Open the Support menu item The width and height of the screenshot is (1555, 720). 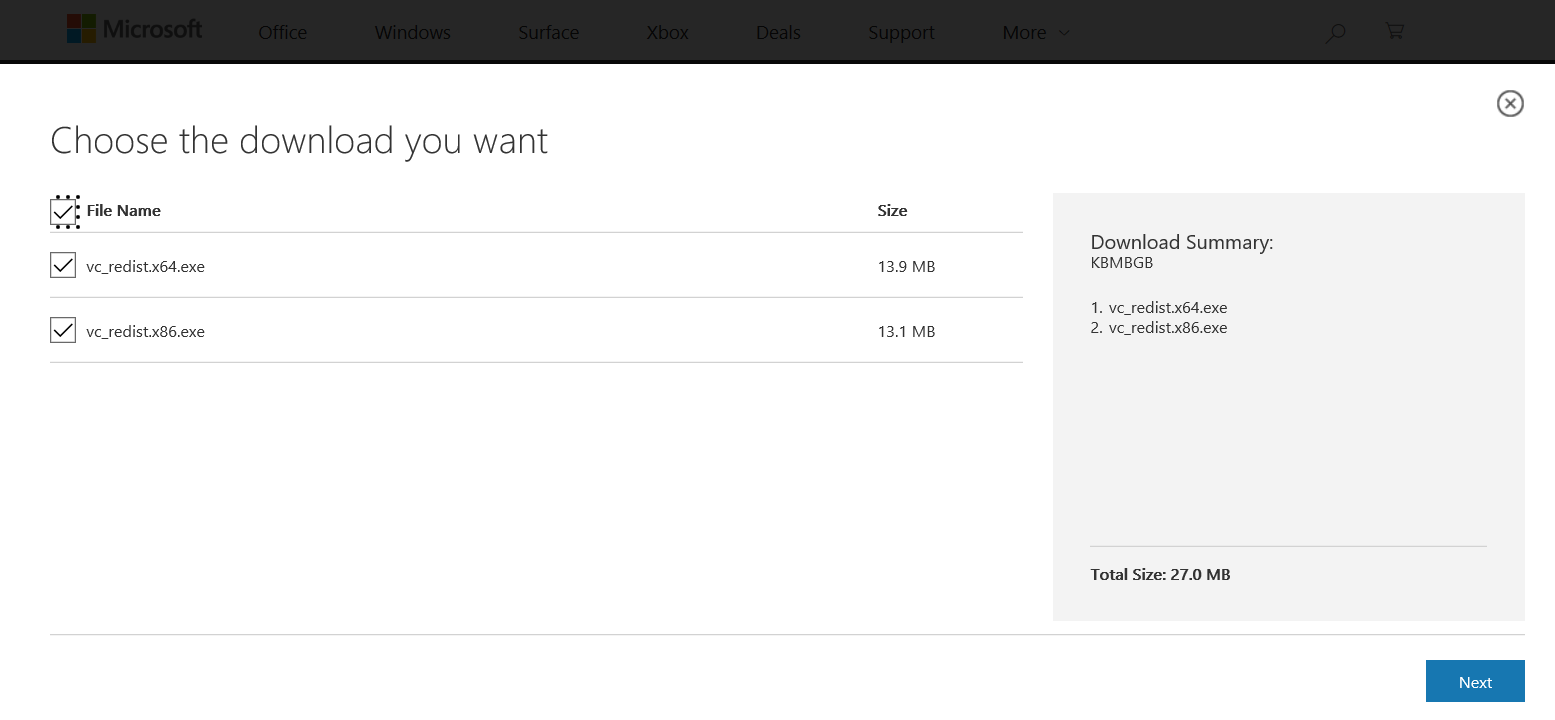(901, 33)
